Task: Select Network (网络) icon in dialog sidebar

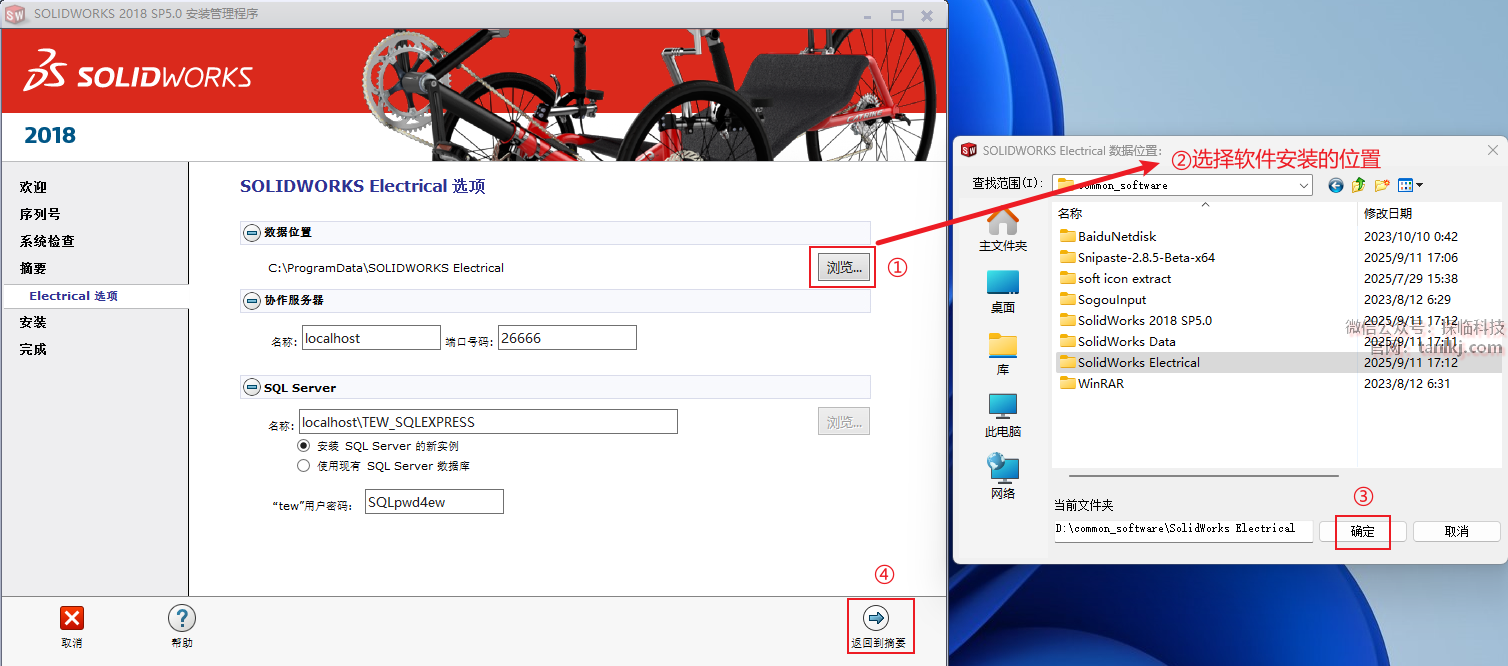Action: tap(1003, 468)
